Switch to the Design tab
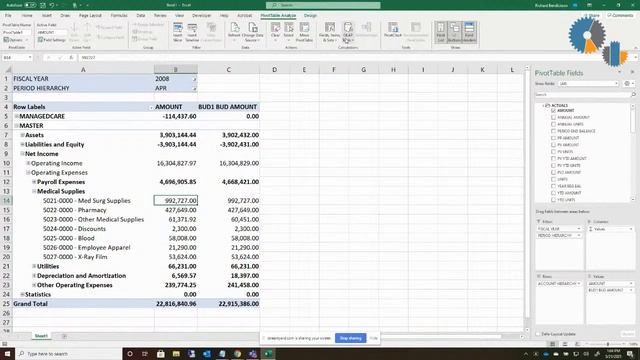 [310, 16]
